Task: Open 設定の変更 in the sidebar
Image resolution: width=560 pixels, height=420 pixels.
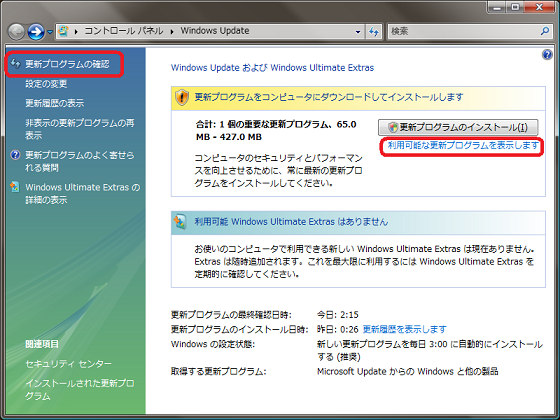Action: click(46, 84)
